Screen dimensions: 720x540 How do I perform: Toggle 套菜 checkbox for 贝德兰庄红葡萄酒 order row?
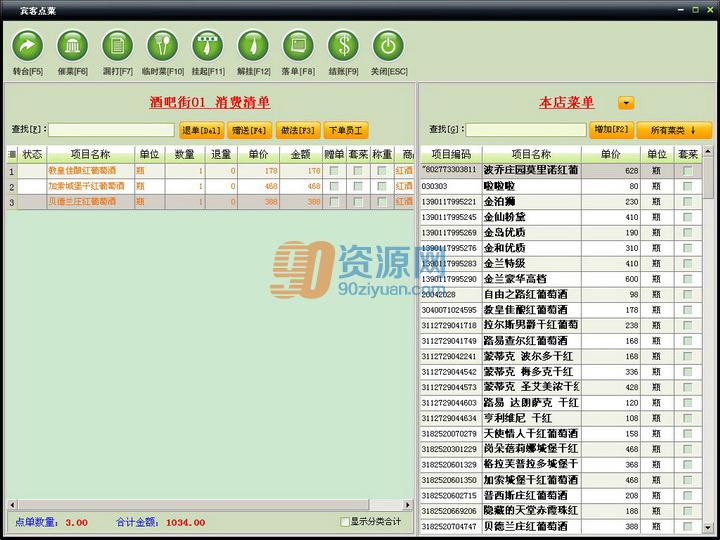pos(358,202)
